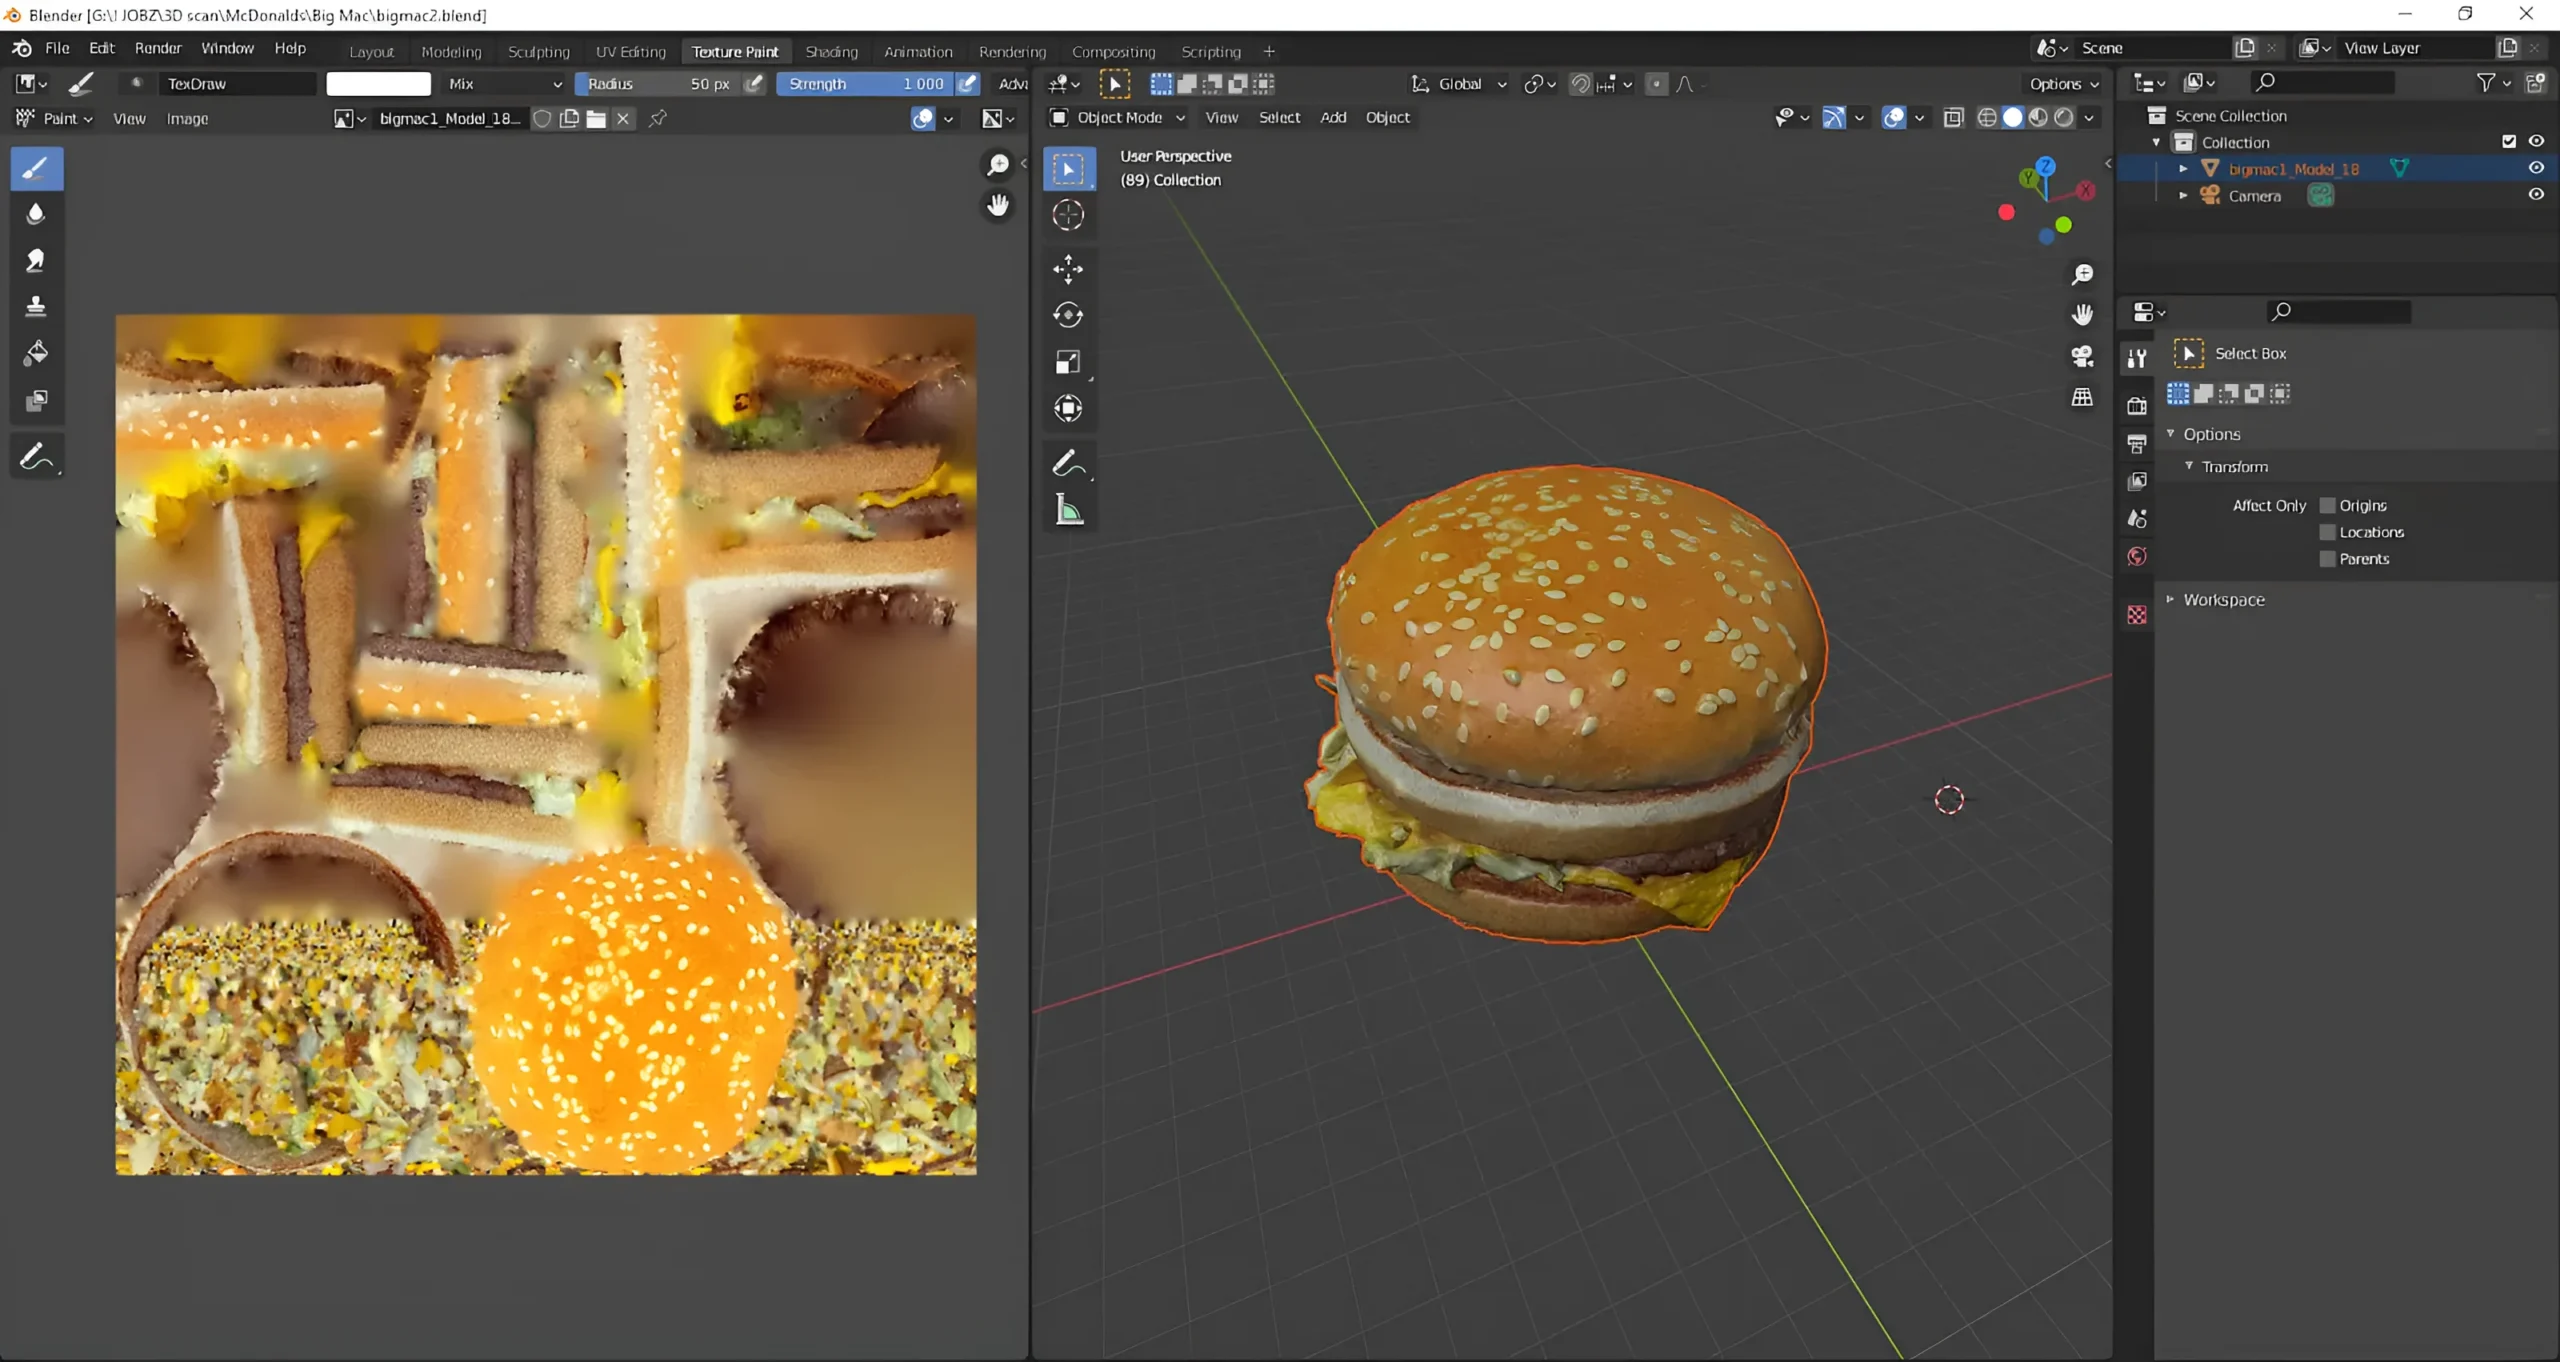The width and height of the screenshot is (2560, 1362).
Task: Select the Smear paint tool
Action: click(36, 260)
